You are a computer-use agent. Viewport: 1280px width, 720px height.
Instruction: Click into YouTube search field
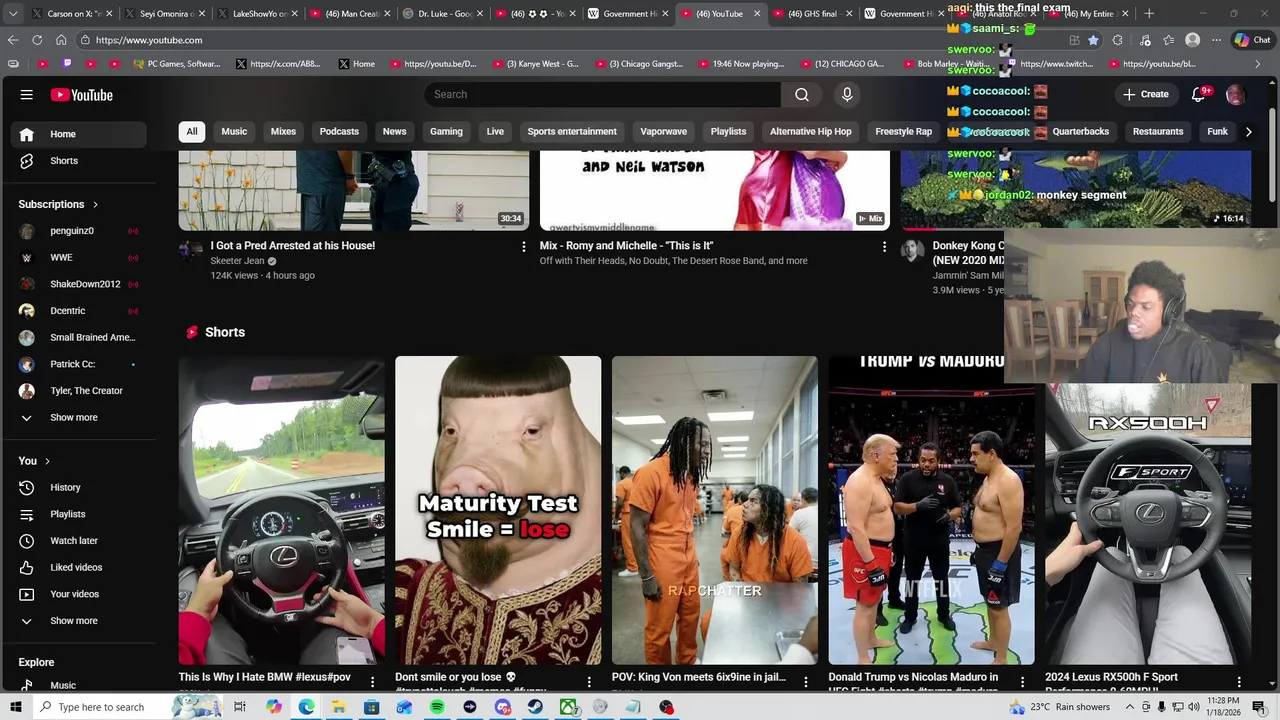602,94
